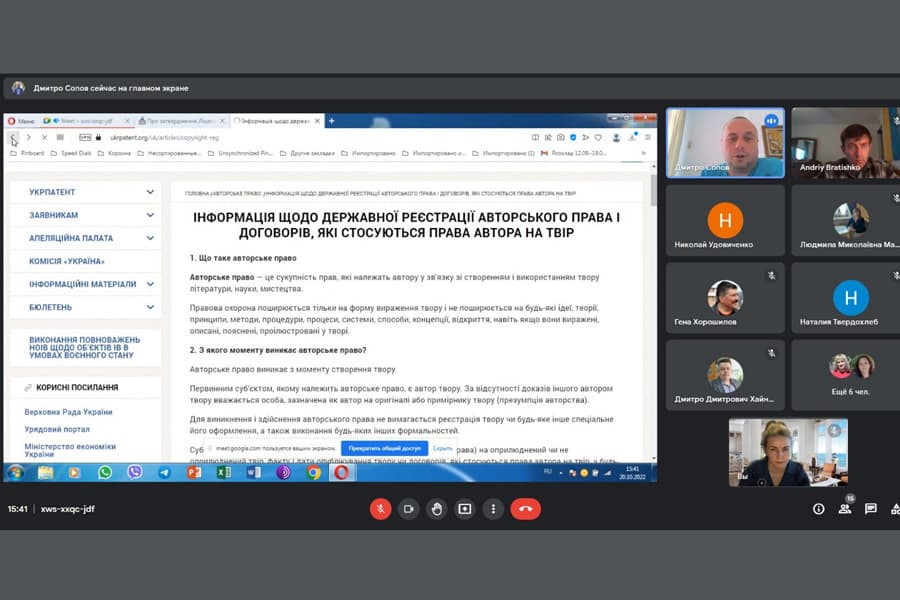Raise hand in the meeting

[437, 509]
